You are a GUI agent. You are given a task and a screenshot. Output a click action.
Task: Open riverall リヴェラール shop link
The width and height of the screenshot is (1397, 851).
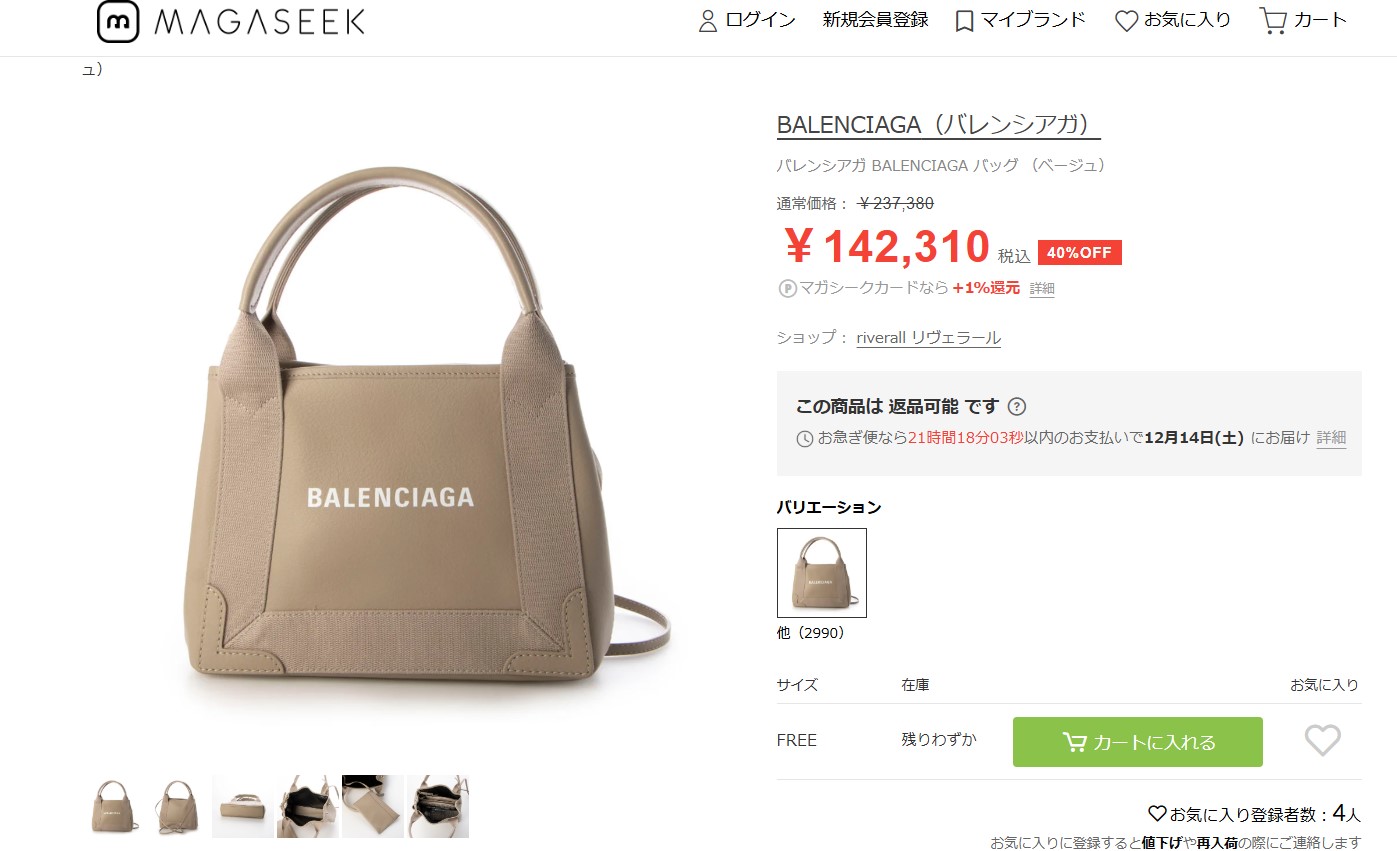[x=929, y=338]
